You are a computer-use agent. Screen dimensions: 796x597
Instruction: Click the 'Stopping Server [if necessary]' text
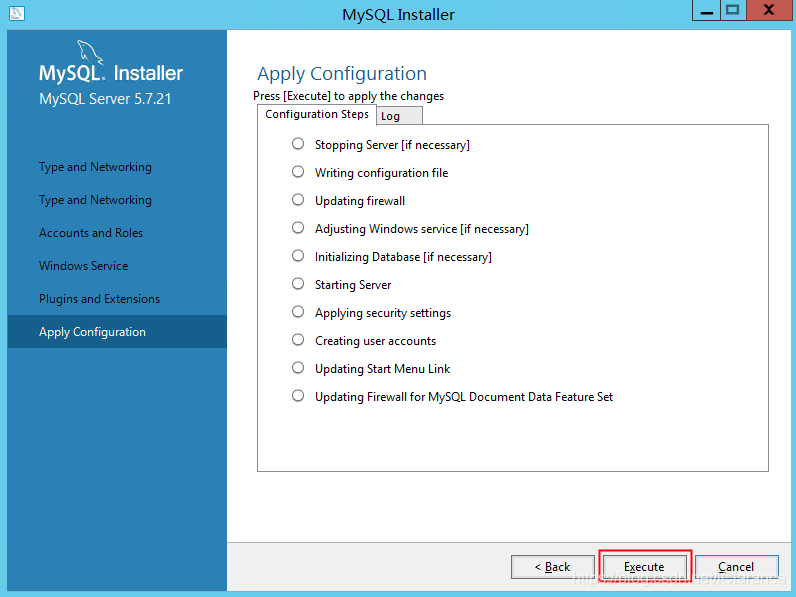tap(392, 145)
